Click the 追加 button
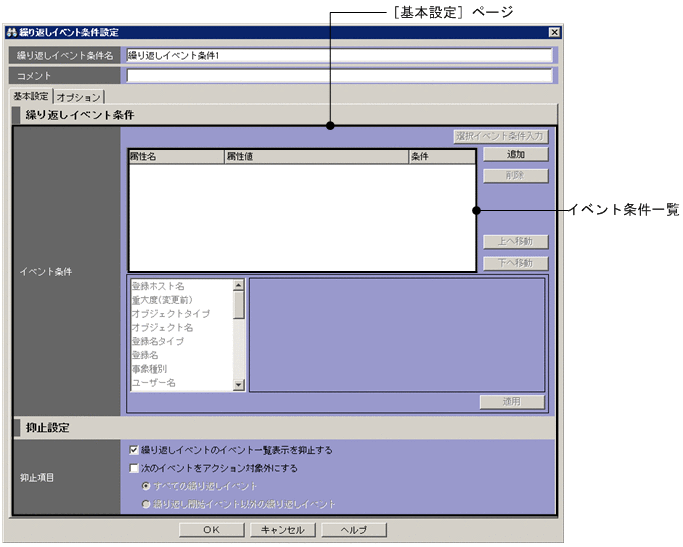Screen dimensions: 683x547 click(x=515, y=154)
